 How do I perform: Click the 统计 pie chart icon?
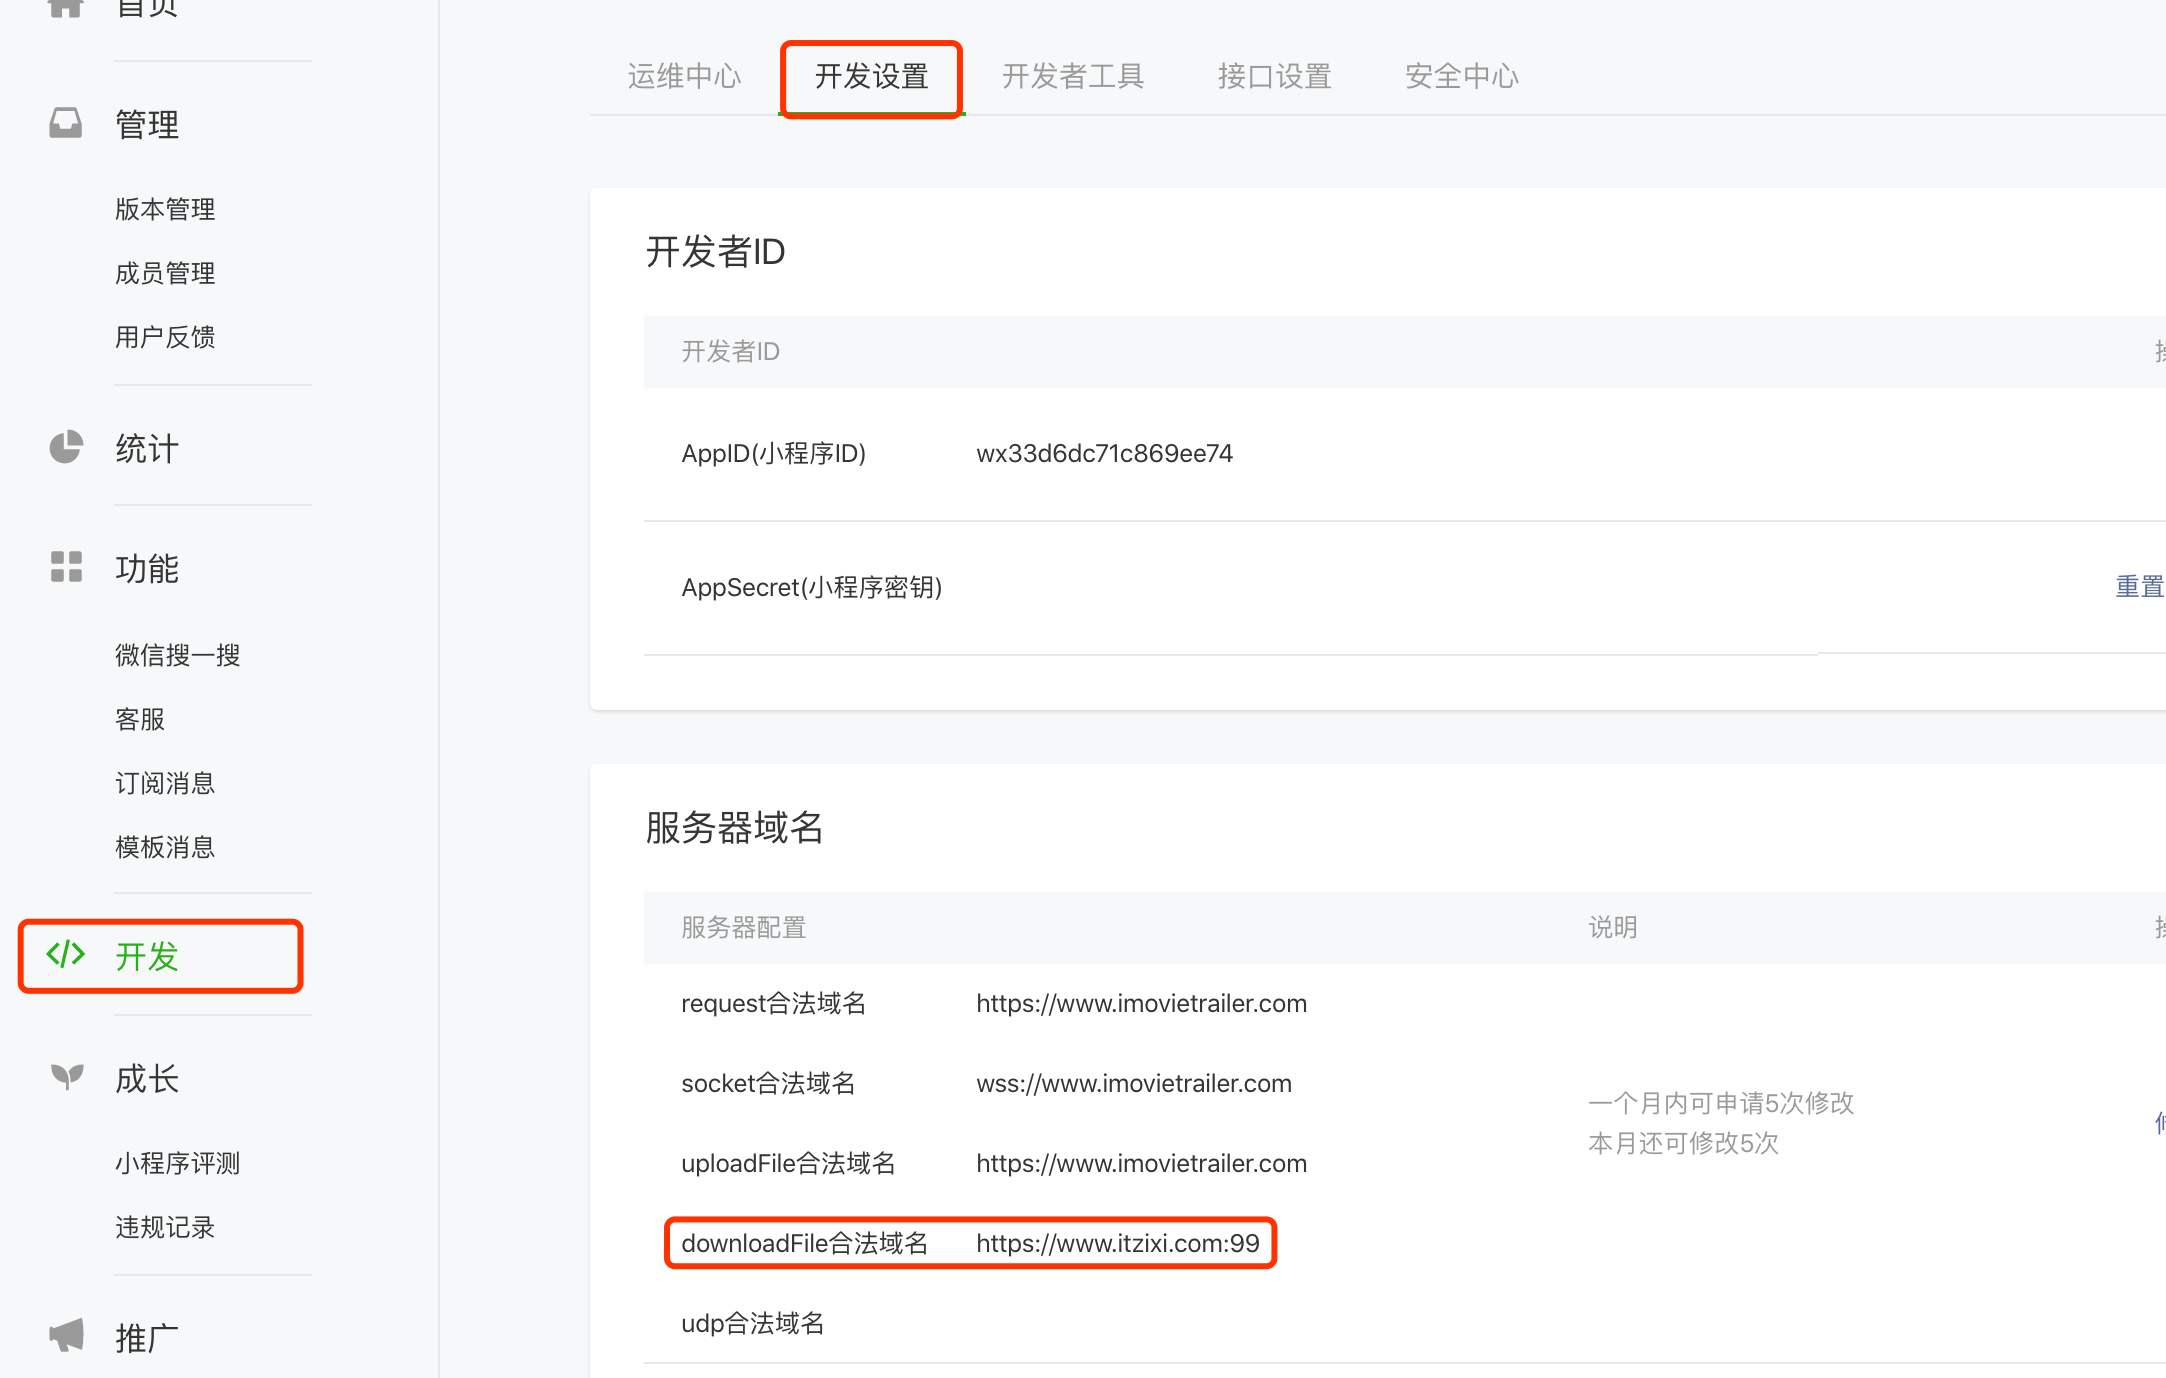[66, 447]
